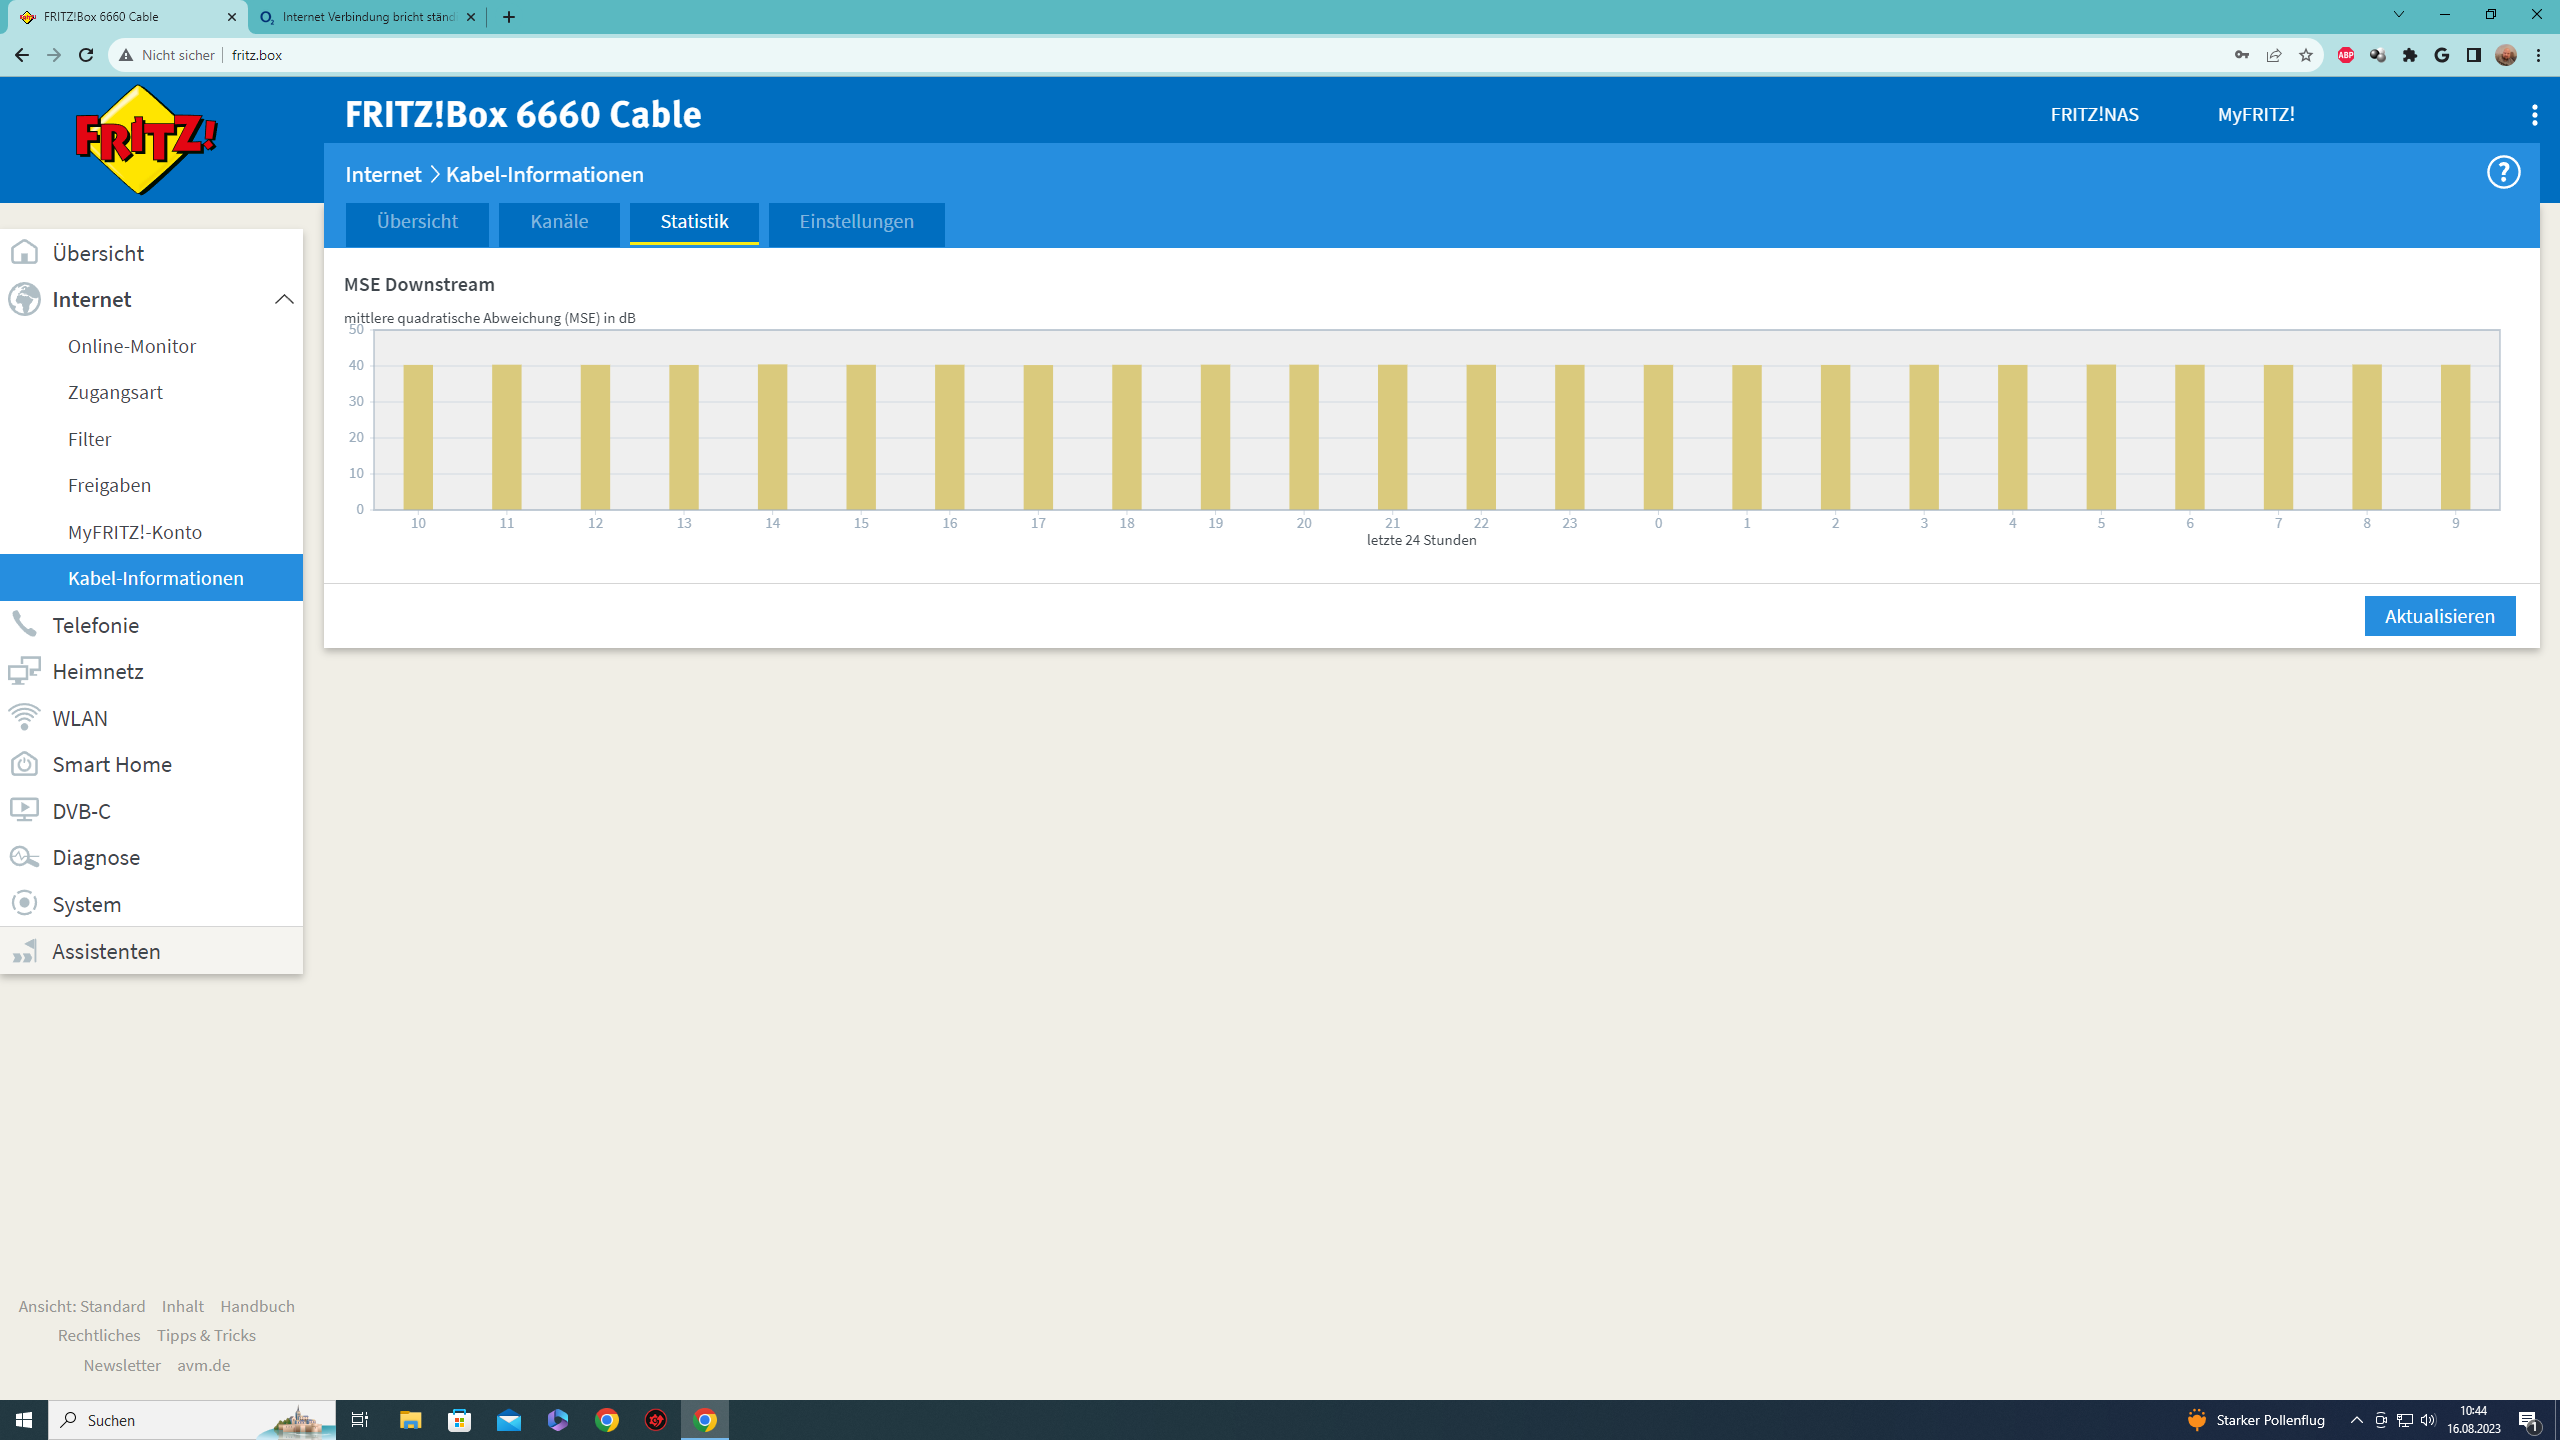The height and width of the screenshot is (1440, 2560).
Task: Go back with the browser back arrow
Action: pyautogui.click(x=22, y=55)
